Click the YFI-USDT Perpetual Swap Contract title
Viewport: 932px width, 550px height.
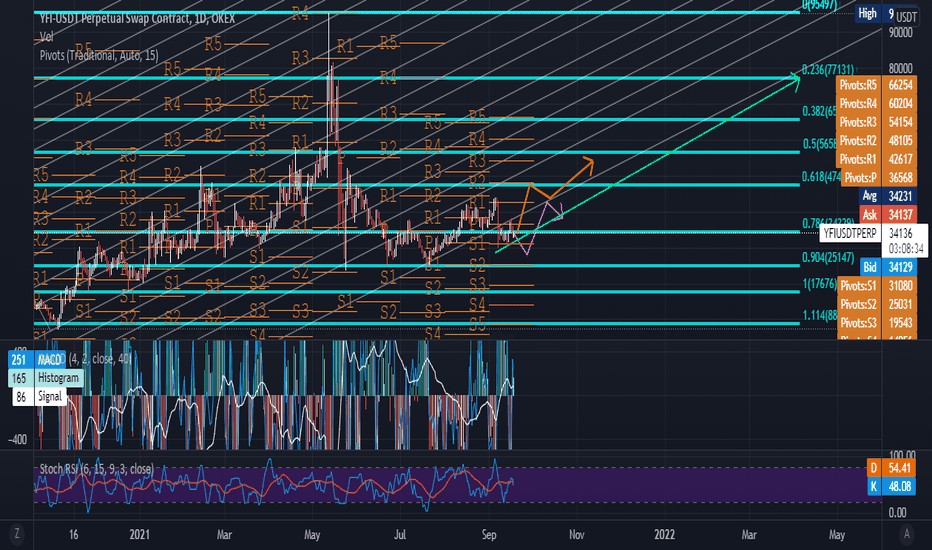(137, 18)
